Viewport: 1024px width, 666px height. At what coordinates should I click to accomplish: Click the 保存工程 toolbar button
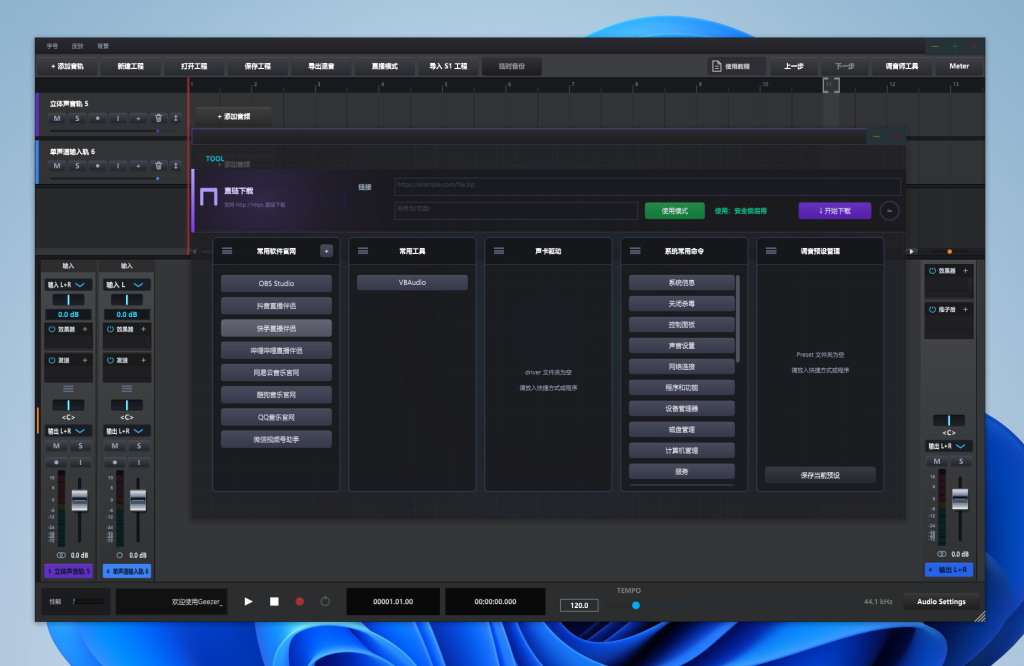(257, 66)
